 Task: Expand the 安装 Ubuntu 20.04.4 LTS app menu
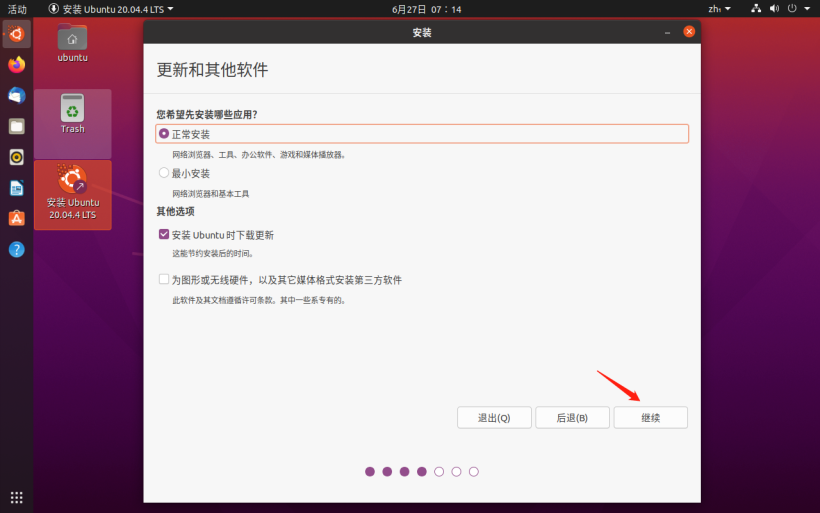coord(110,8)
